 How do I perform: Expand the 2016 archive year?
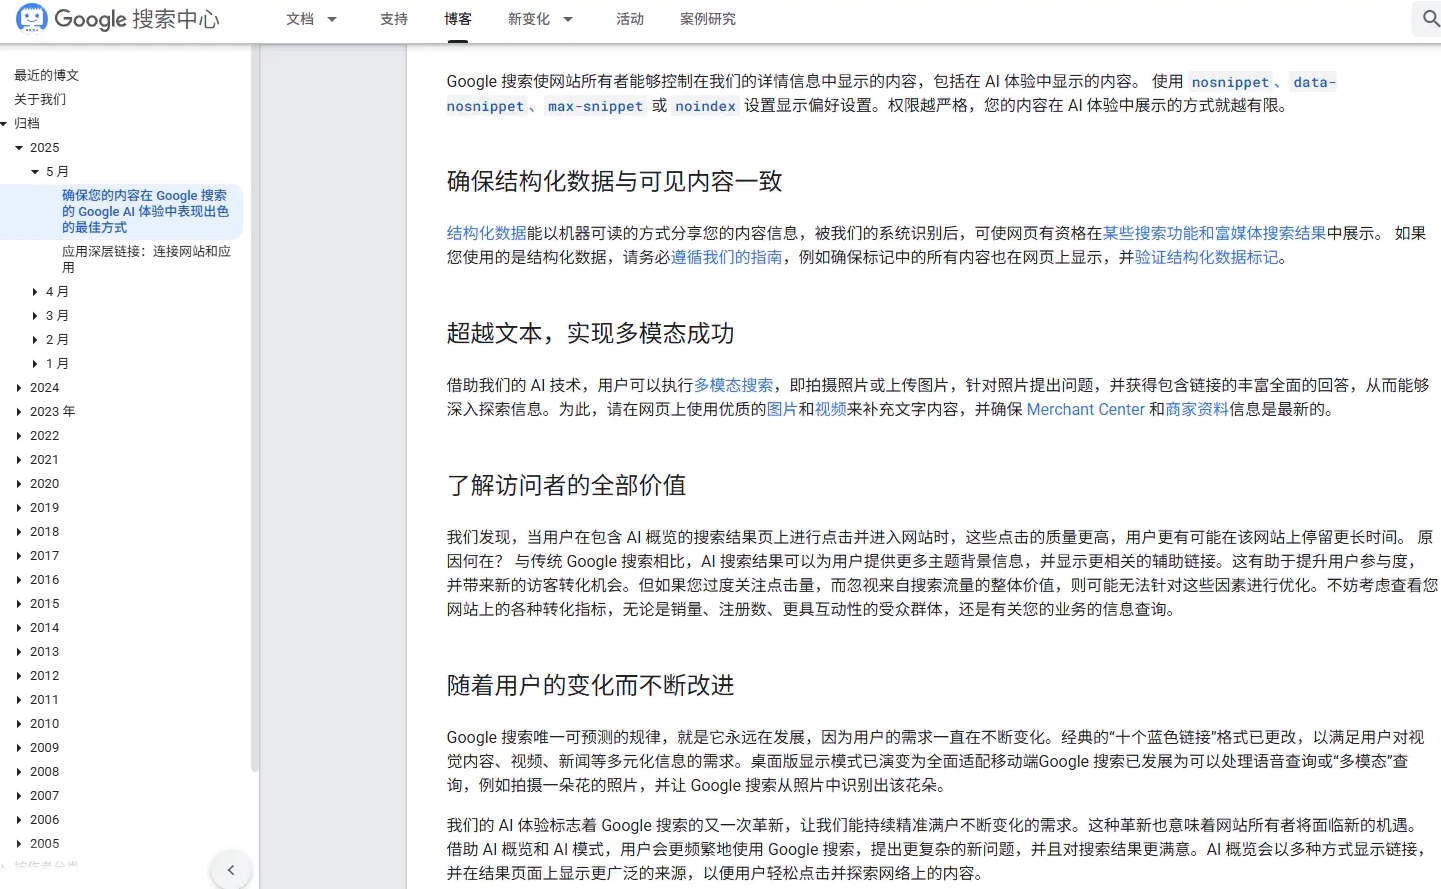tap(19, 579)
